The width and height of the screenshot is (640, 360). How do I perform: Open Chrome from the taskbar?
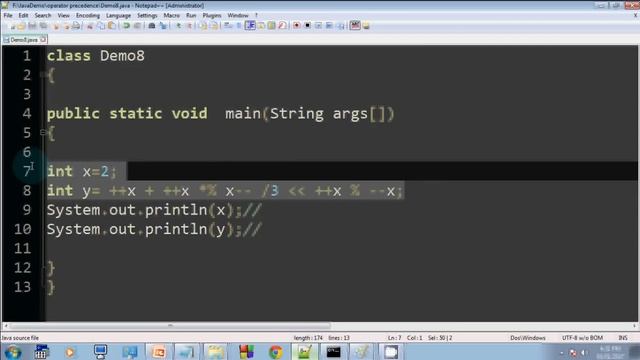click(276, 351)
